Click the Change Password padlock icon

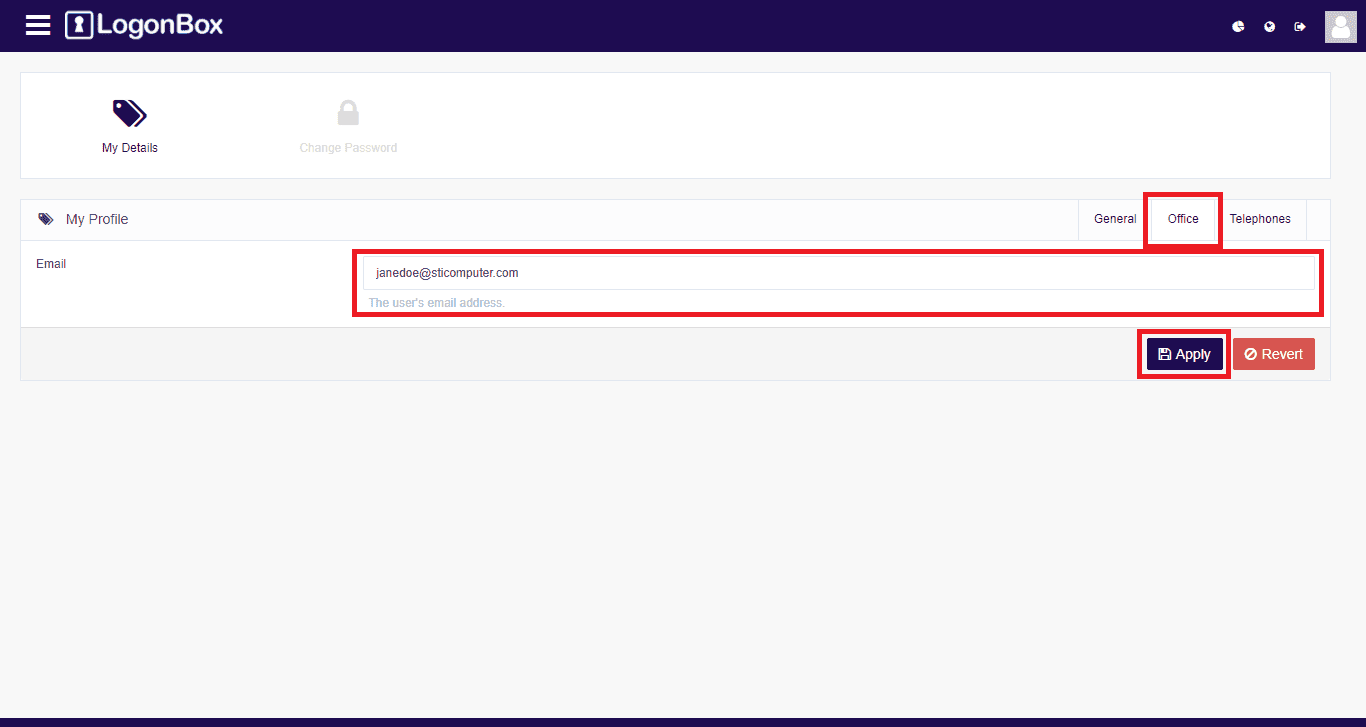(348, 113)
